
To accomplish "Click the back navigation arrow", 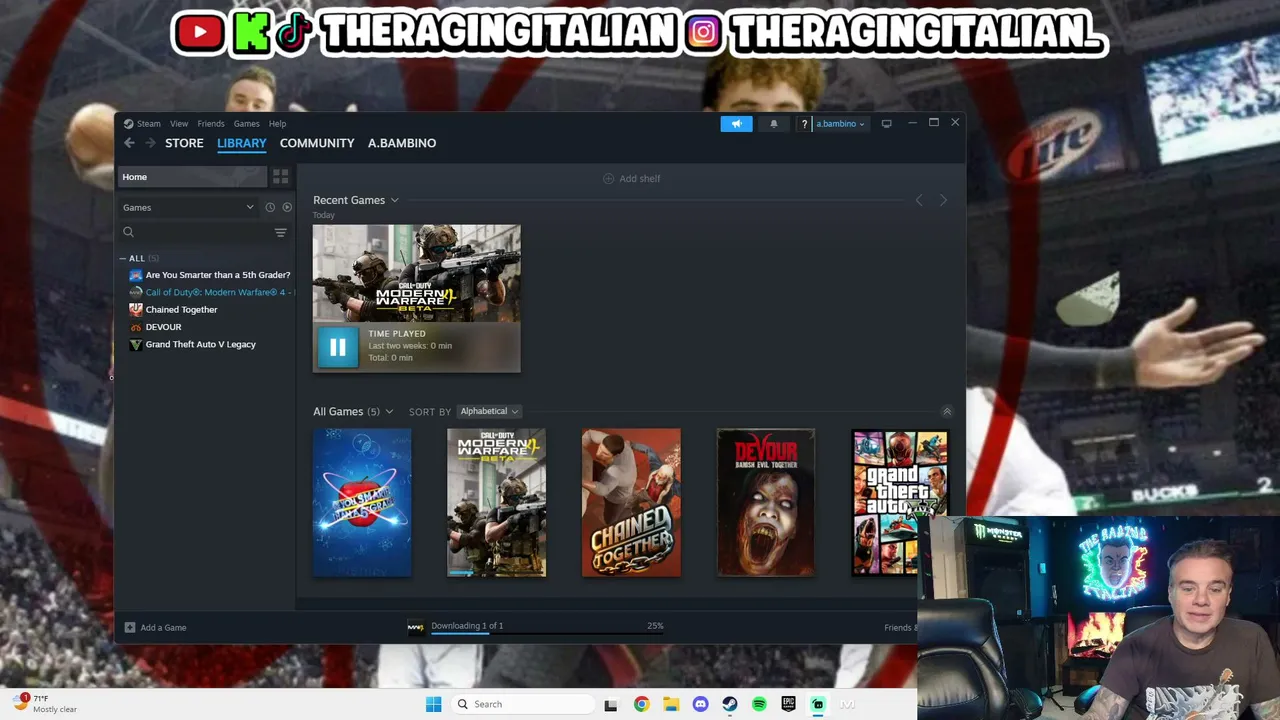I will [x=129, y=143].
